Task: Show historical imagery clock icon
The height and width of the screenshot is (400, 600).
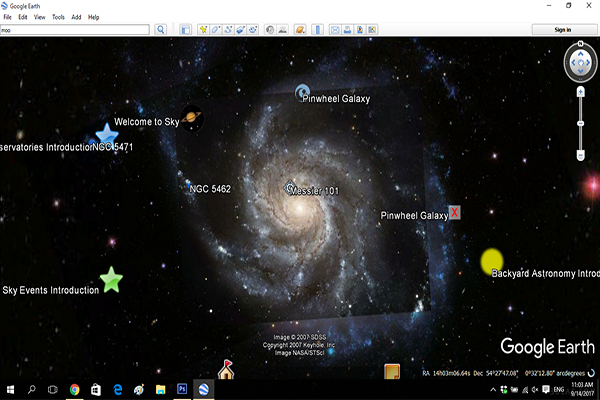Action: 270,29
